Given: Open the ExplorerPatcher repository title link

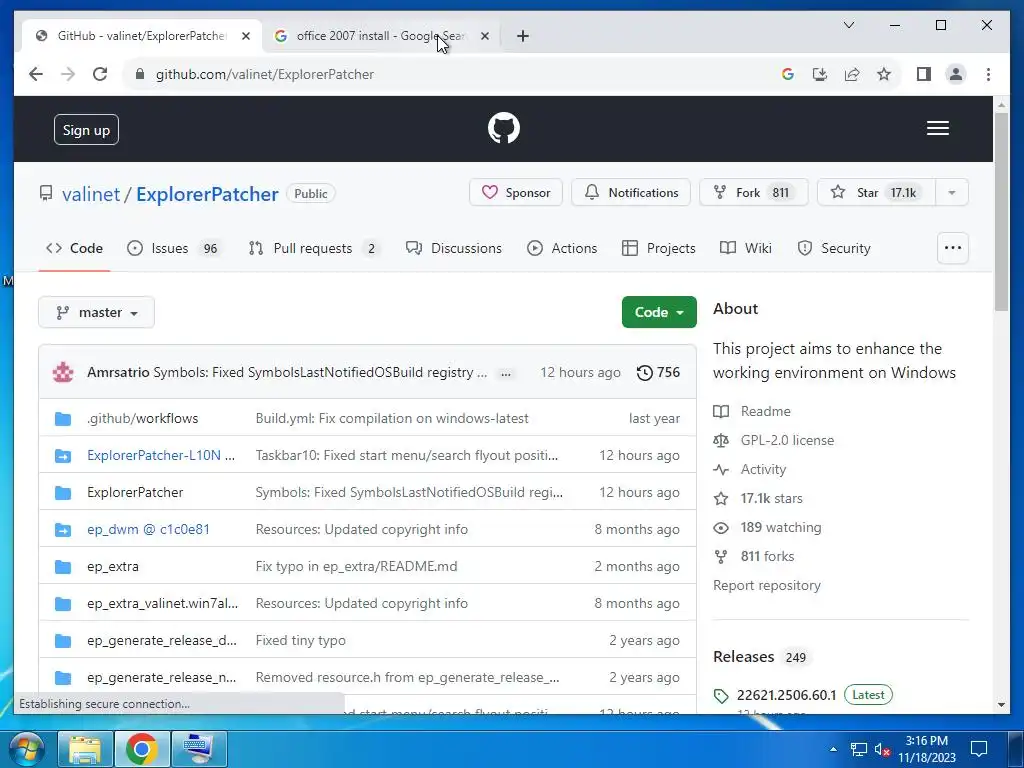Looking at the screenshot, I should point(207,194).
